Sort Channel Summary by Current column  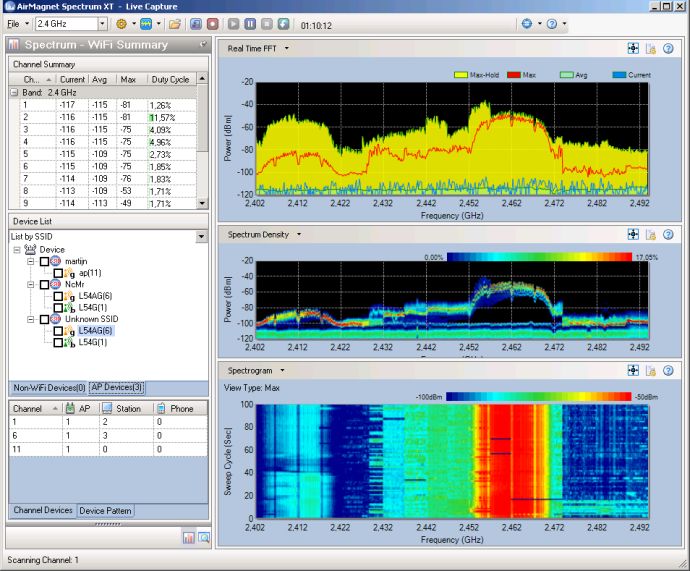point(72,80)
